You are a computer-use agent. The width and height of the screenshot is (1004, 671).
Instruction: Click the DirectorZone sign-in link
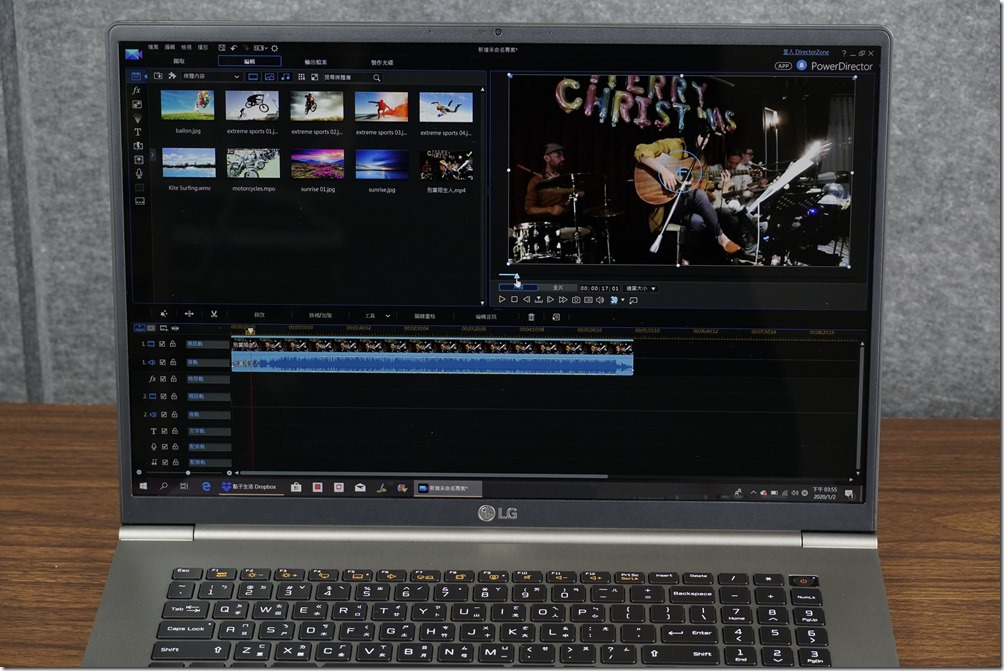pyautogui.click(x=806, y=52)
